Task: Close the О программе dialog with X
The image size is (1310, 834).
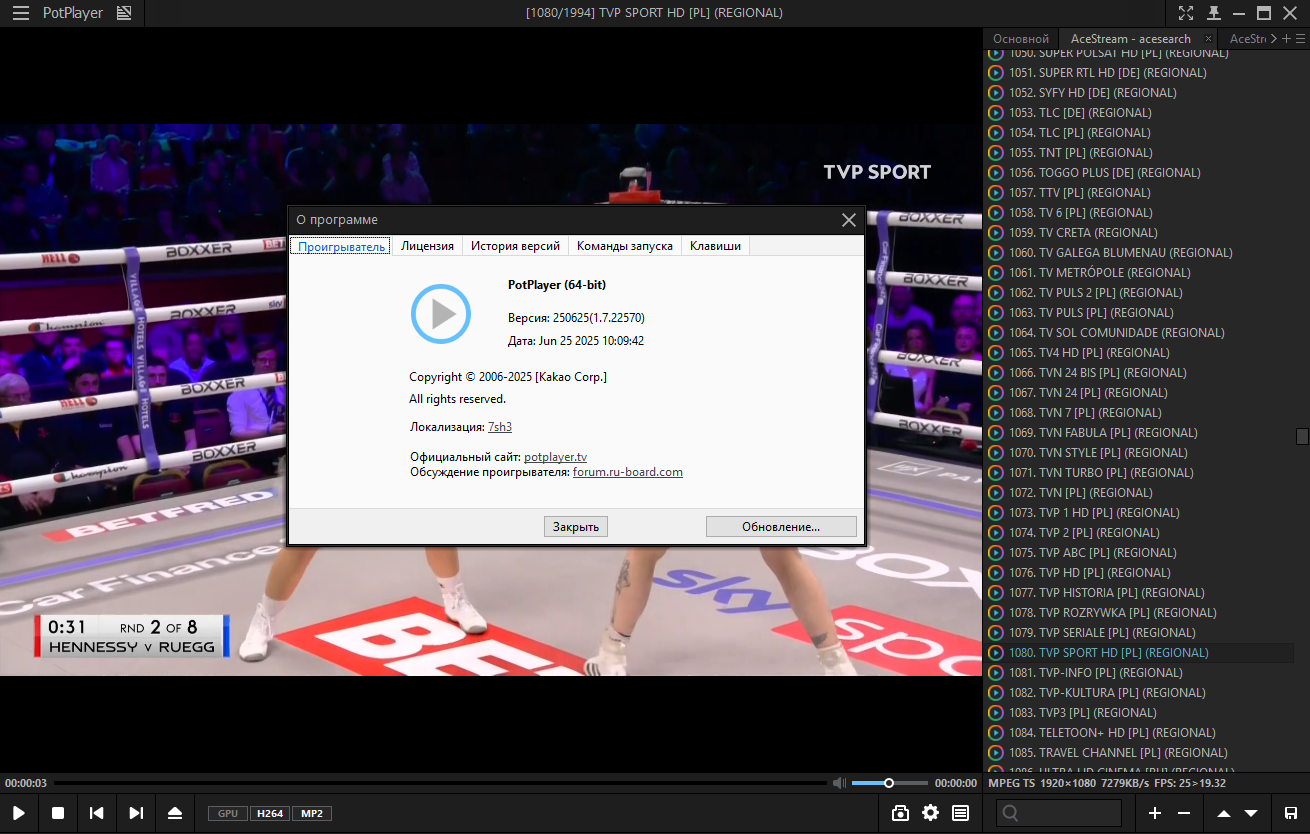Action: (849, 220)
